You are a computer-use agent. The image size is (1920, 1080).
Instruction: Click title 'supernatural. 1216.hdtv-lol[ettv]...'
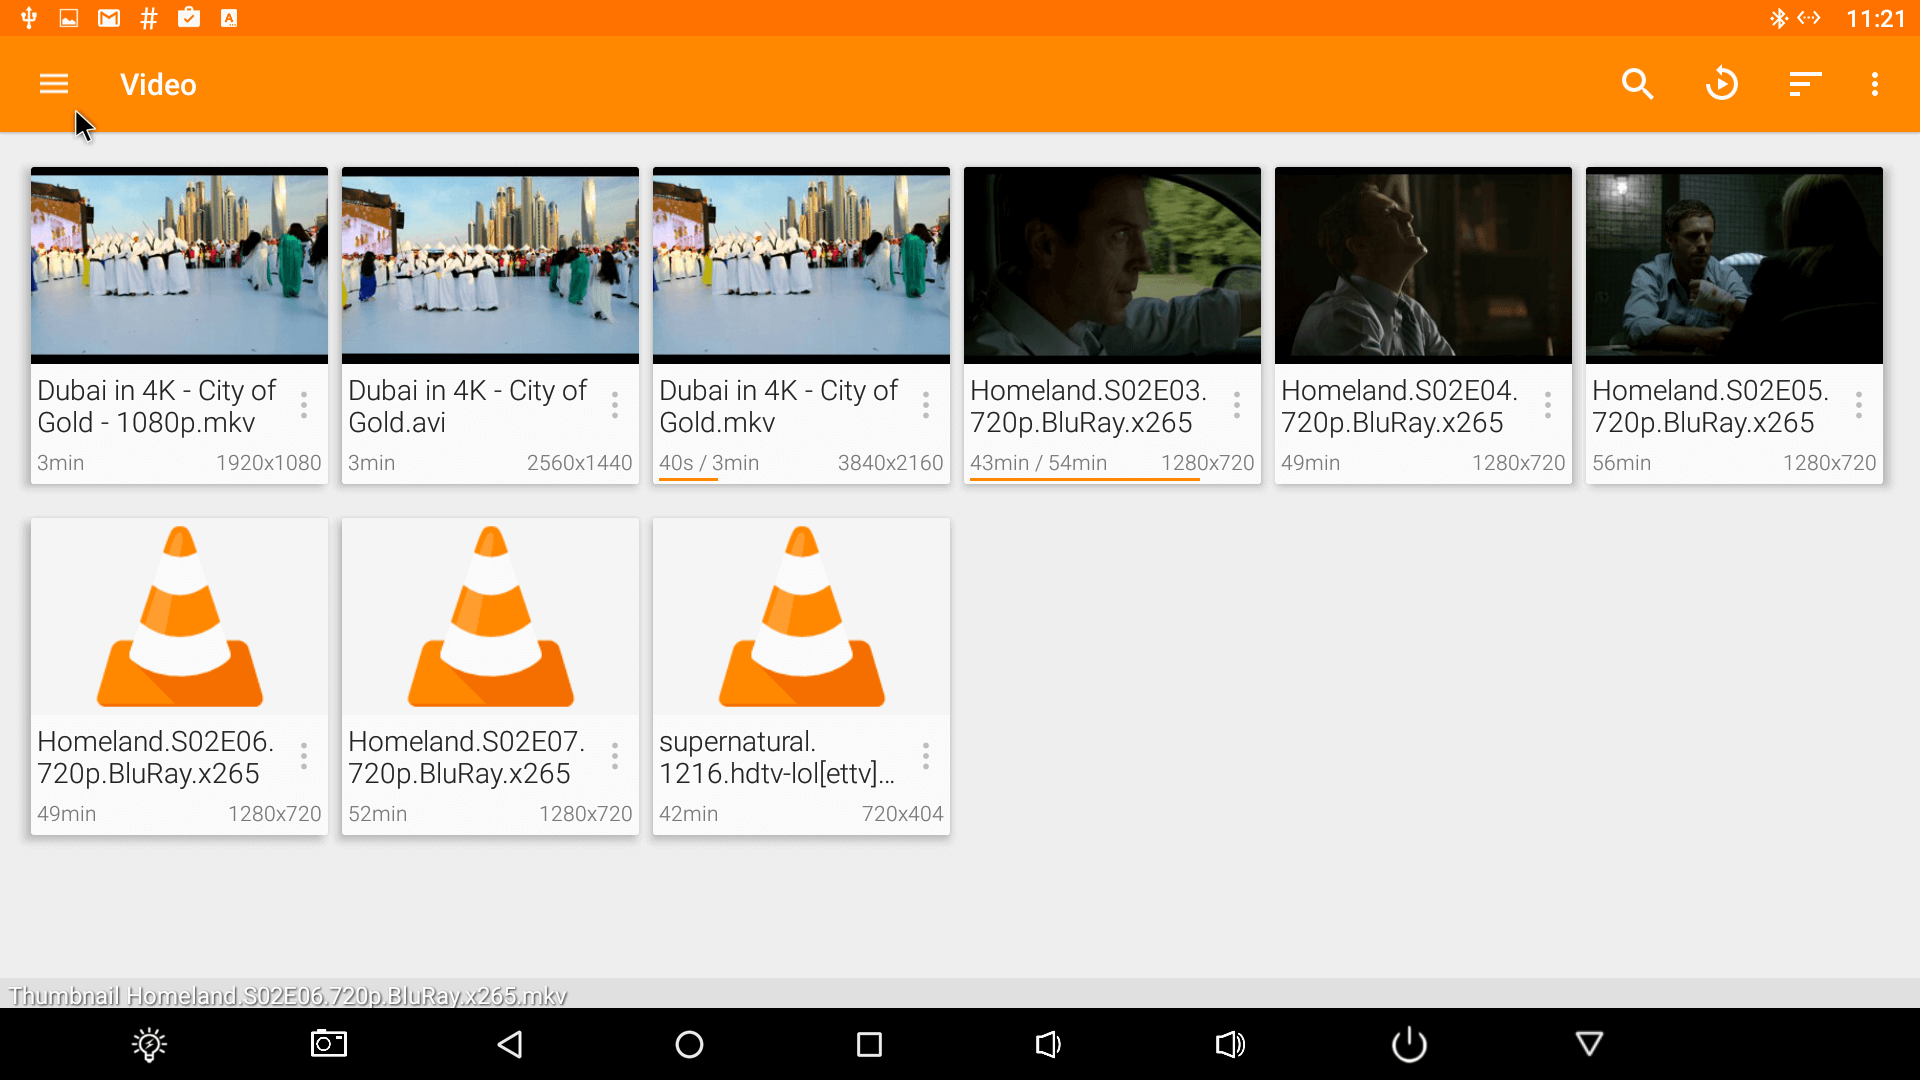(777, 757)
